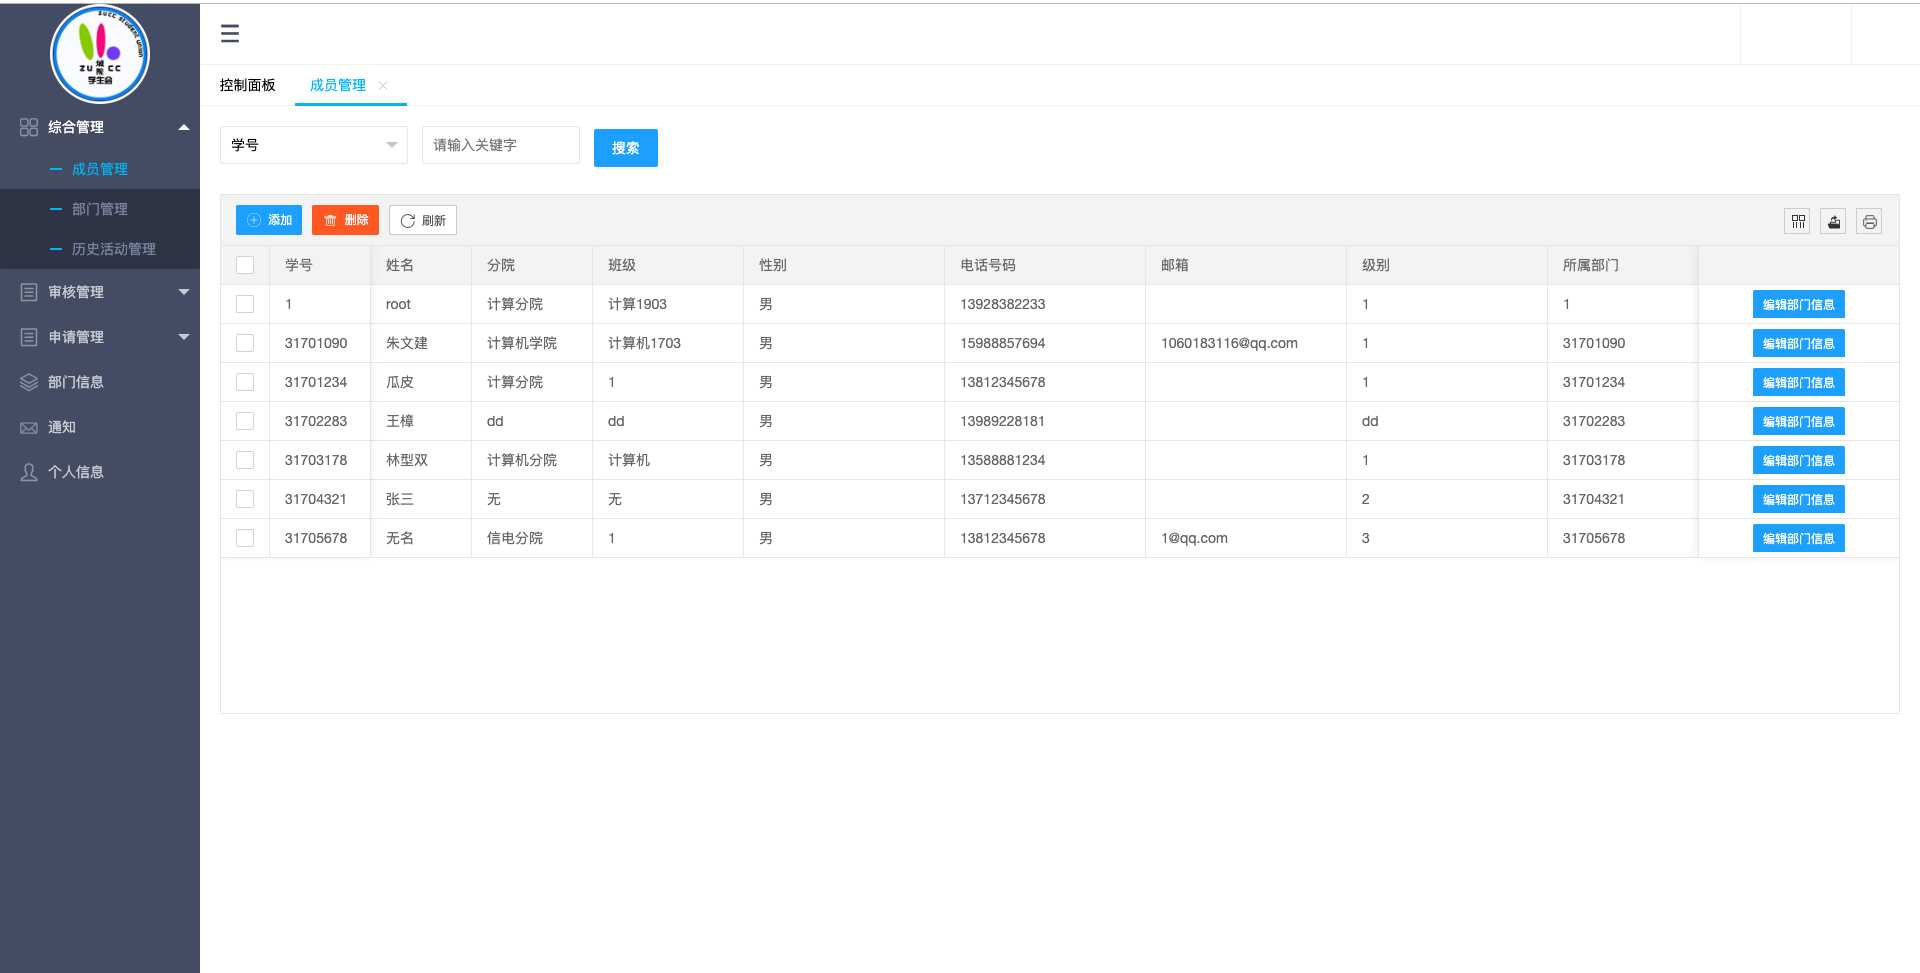
Task: Open 个人信息 in the sidebar
Action: point(100,472)
